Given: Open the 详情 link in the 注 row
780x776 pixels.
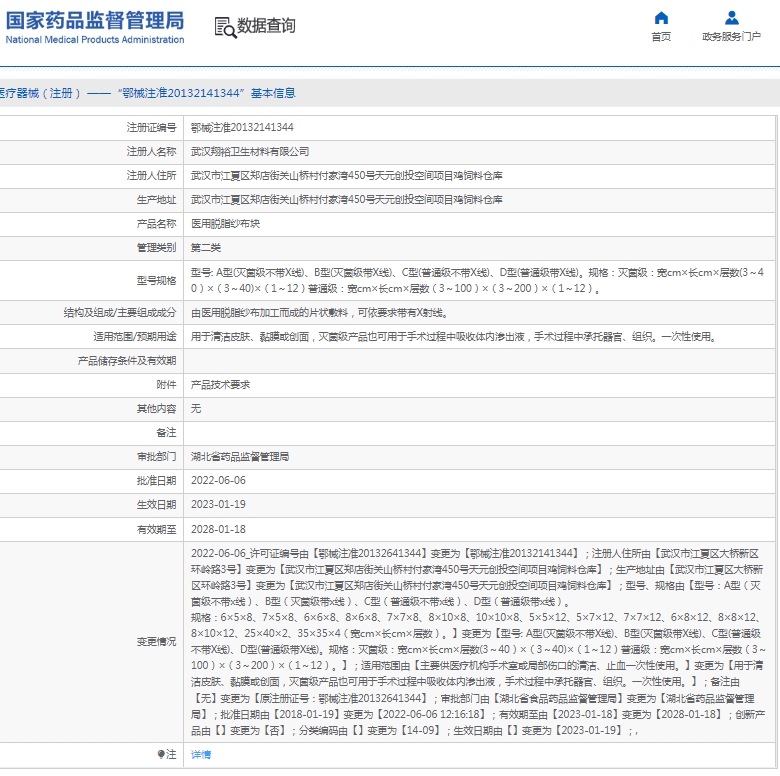Looking at the screenshot, I should coord(201,755).
